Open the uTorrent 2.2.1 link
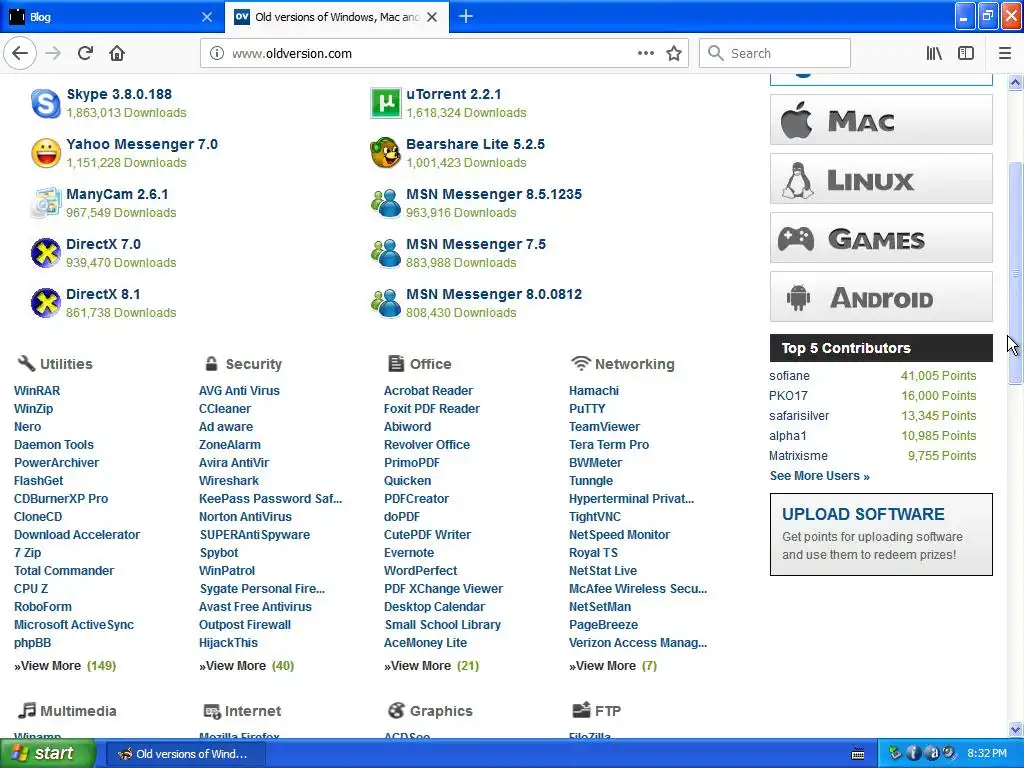 (454, 94)
